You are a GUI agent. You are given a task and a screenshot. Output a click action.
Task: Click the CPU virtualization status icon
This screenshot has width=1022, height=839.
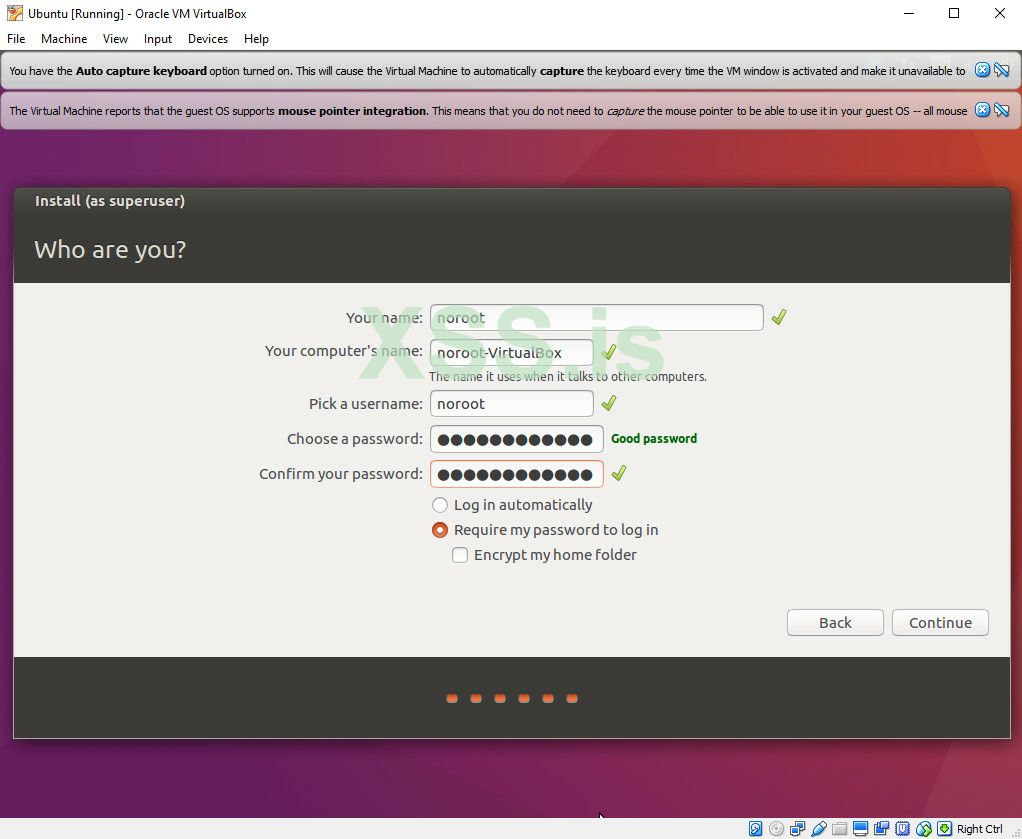tap(902, 829)
